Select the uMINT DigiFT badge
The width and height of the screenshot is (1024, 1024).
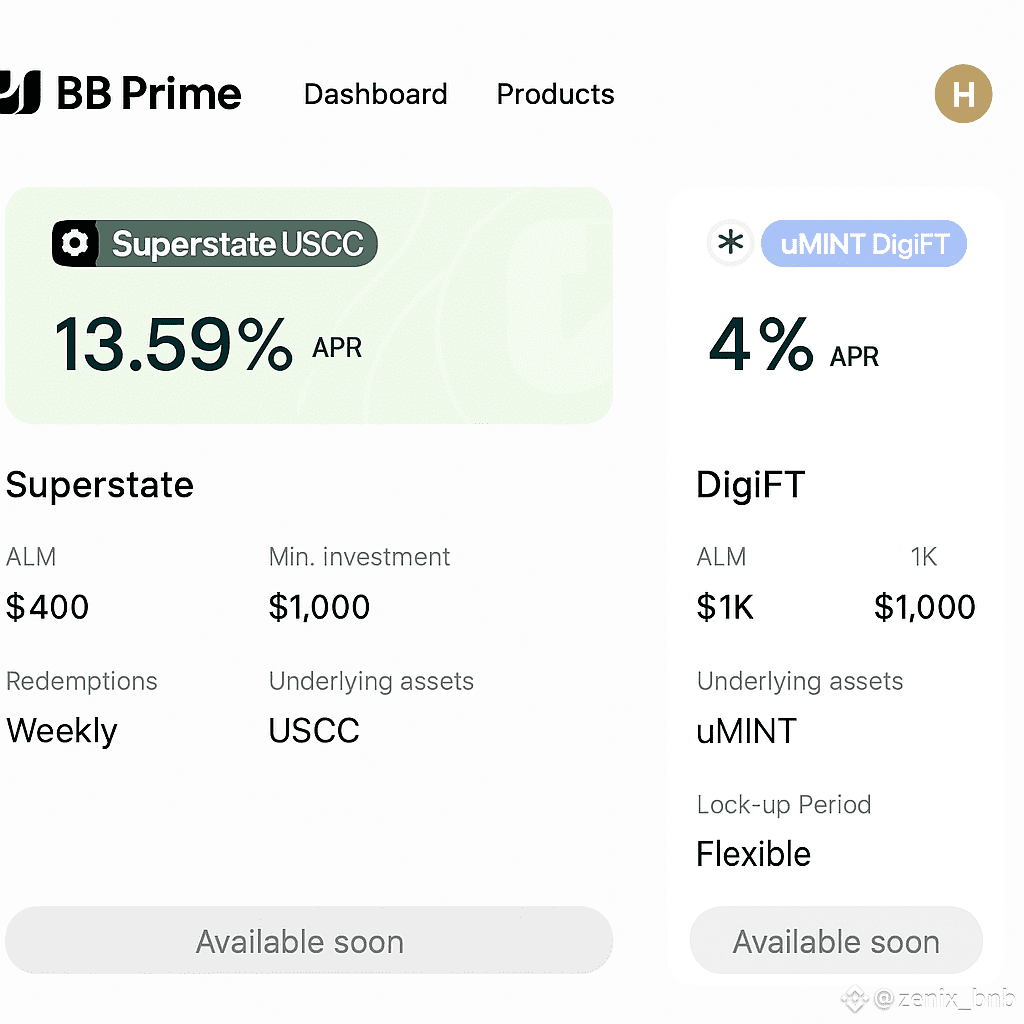point(864,244)
